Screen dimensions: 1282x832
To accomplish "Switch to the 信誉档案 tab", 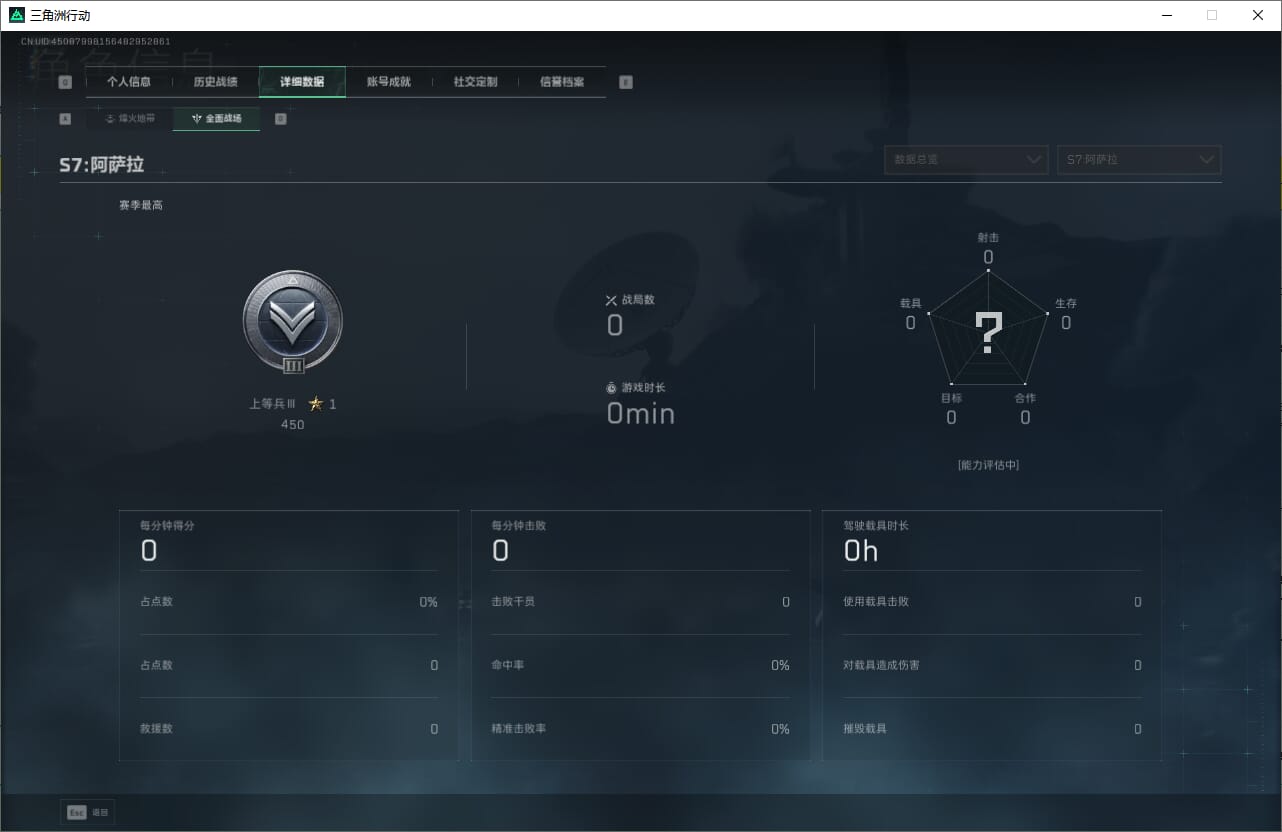I will pos(562,82).
